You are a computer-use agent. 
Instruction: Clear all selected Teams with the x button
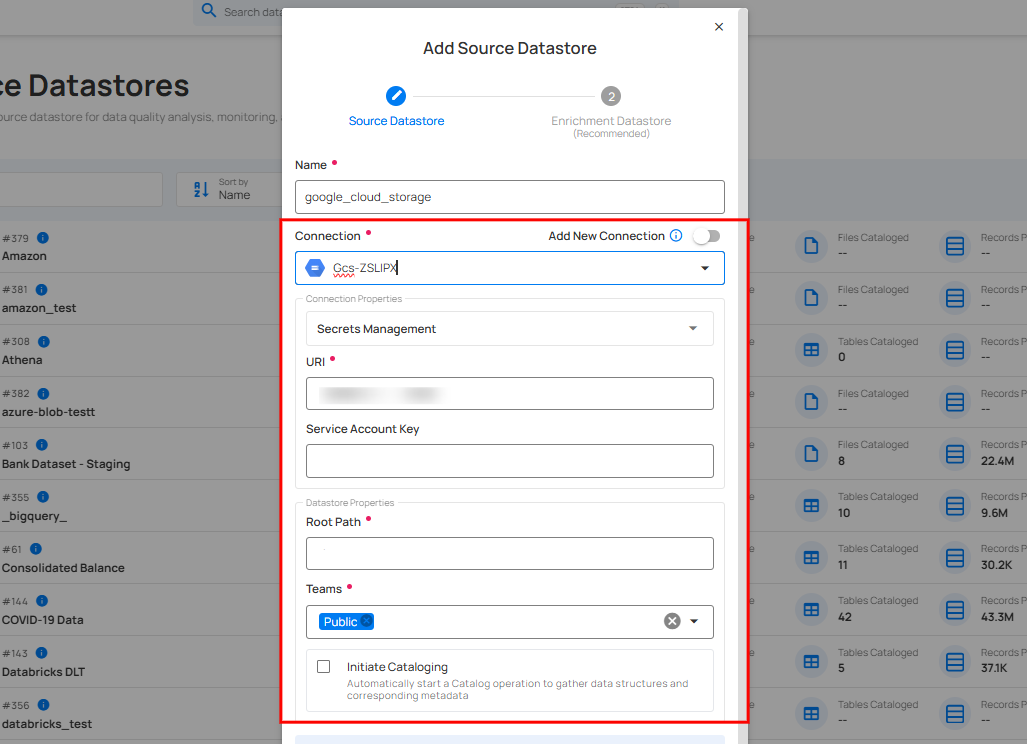tap(672, 621)
